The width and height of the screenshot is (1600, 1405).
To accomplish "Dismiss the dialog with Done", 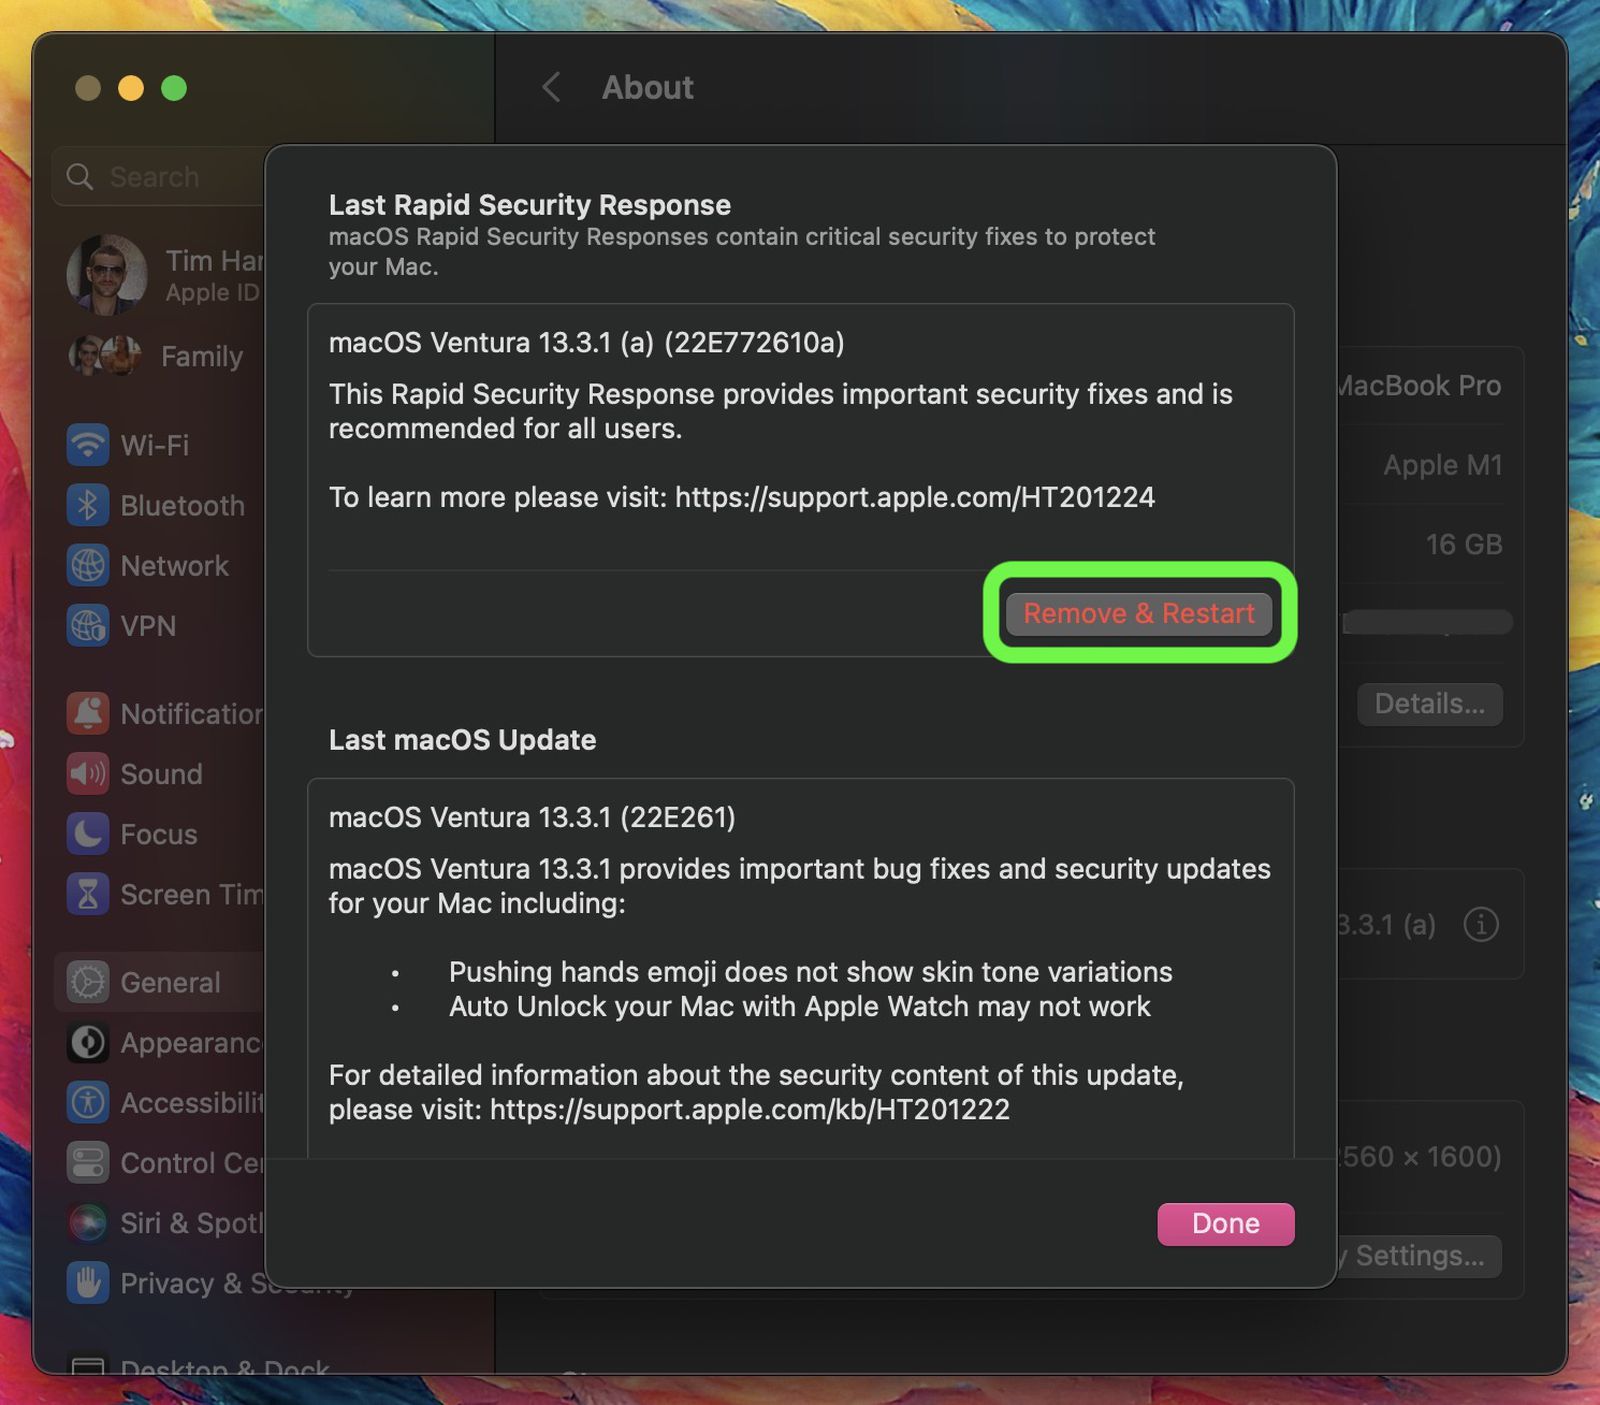I will click(x=1224, y=1223).
